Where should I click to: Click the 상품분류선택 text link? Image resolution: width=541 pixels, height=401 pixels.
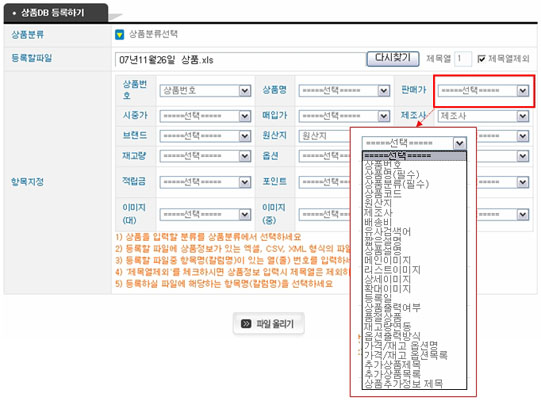pos(153,34)
